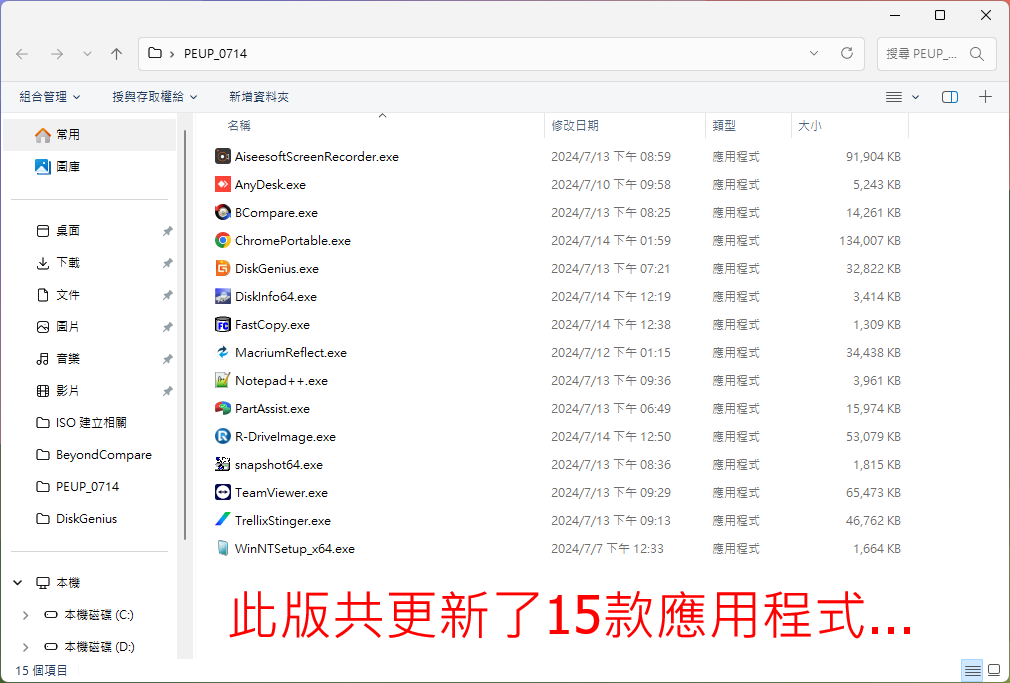The image size is (1010, 683).
Task: Refresh the PEUP_0714 folder view
Action: click(847, 53)
